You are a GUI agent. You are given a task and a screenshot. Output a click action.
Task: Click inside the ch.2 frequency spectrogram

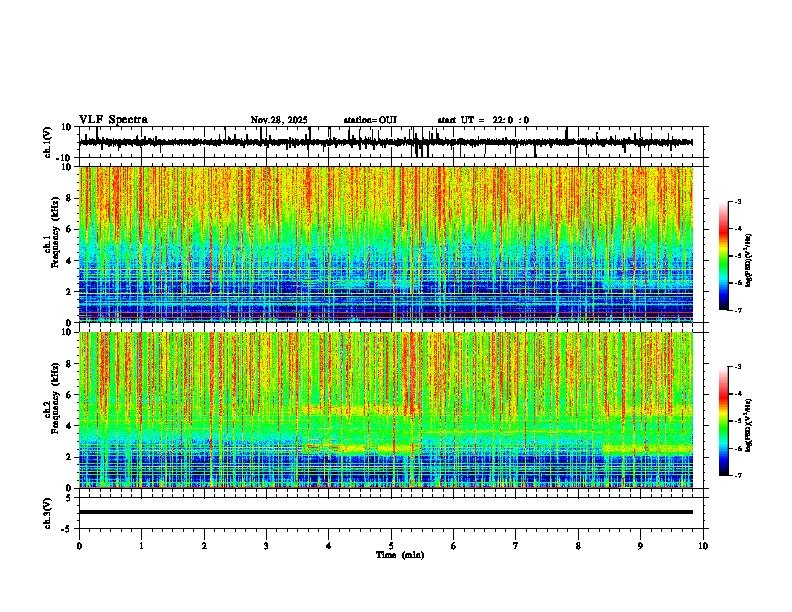coord(386,410)
